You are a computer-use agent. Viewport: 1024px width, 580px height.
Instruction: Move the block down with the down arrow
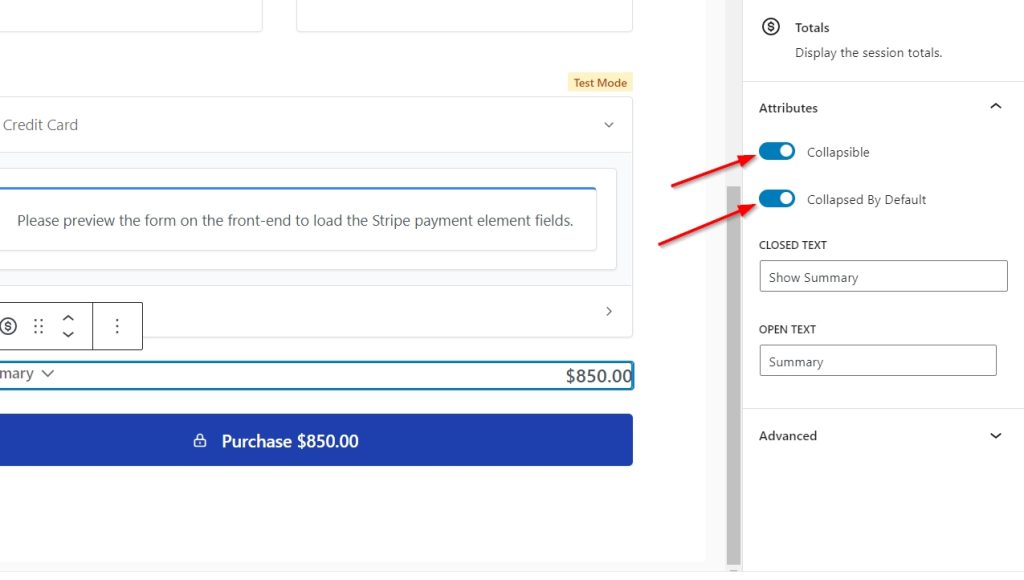(x=68, y=334)
